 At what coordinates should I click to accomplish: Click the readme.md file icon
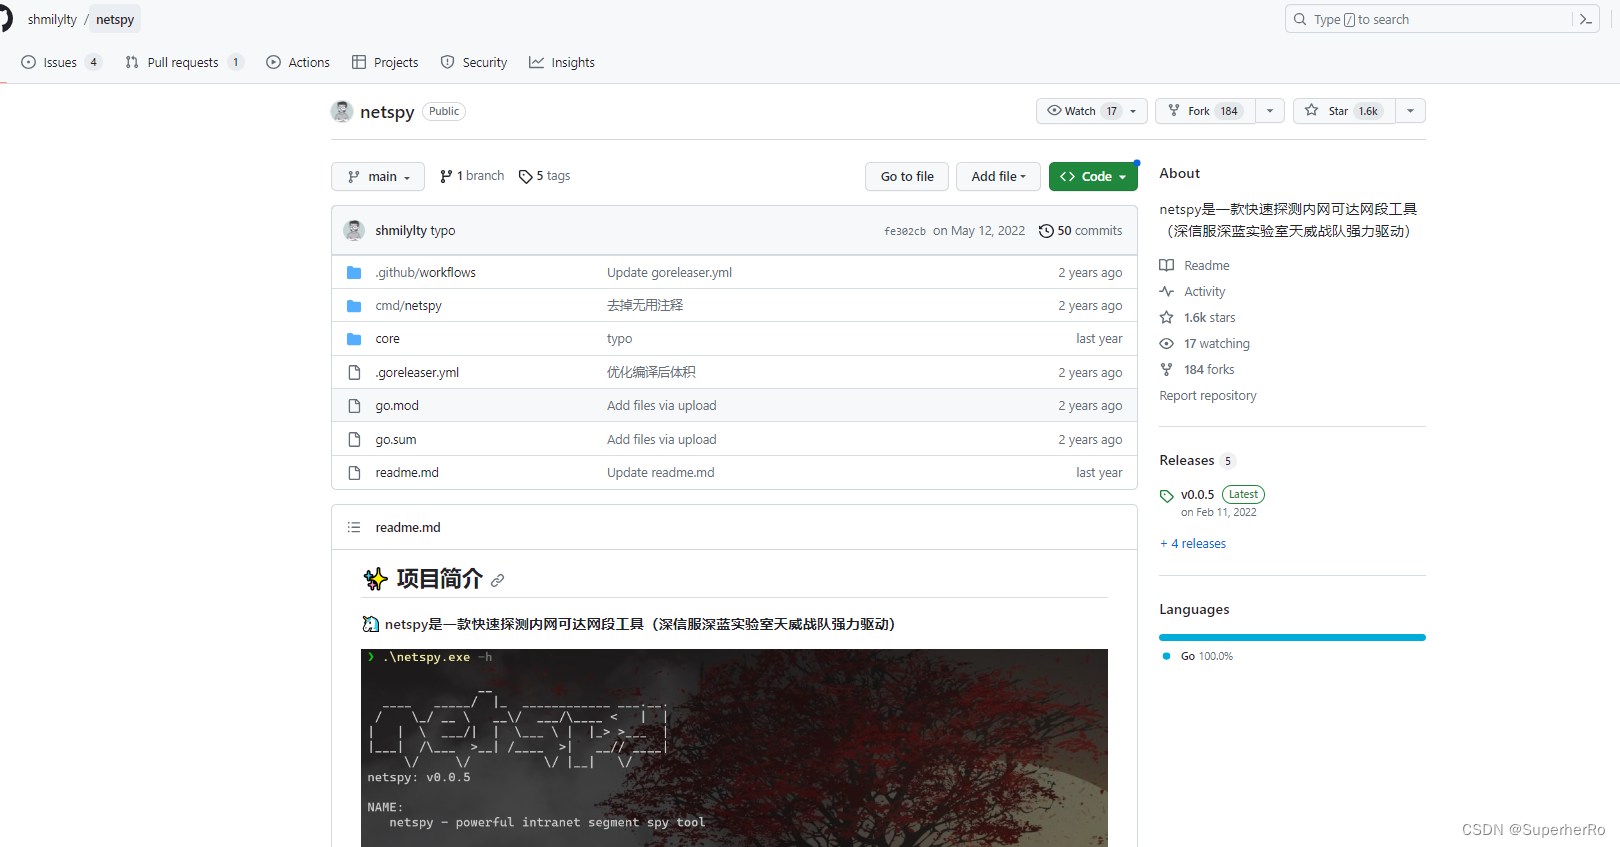[x=354, y=473]
